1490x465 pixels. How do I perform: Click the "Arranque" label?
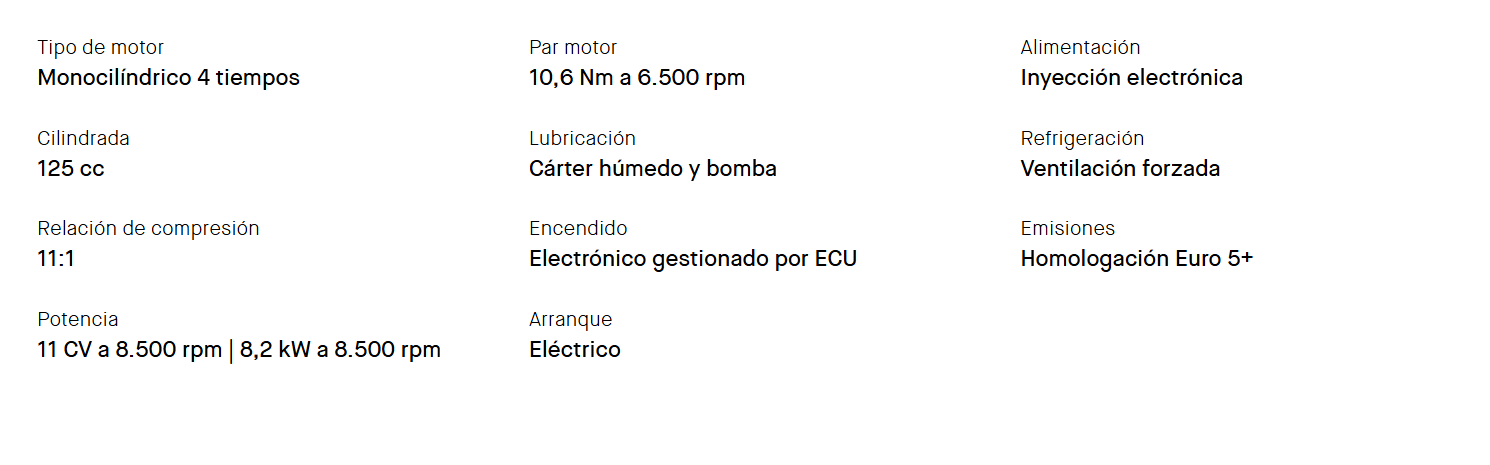tap(570, 319)
